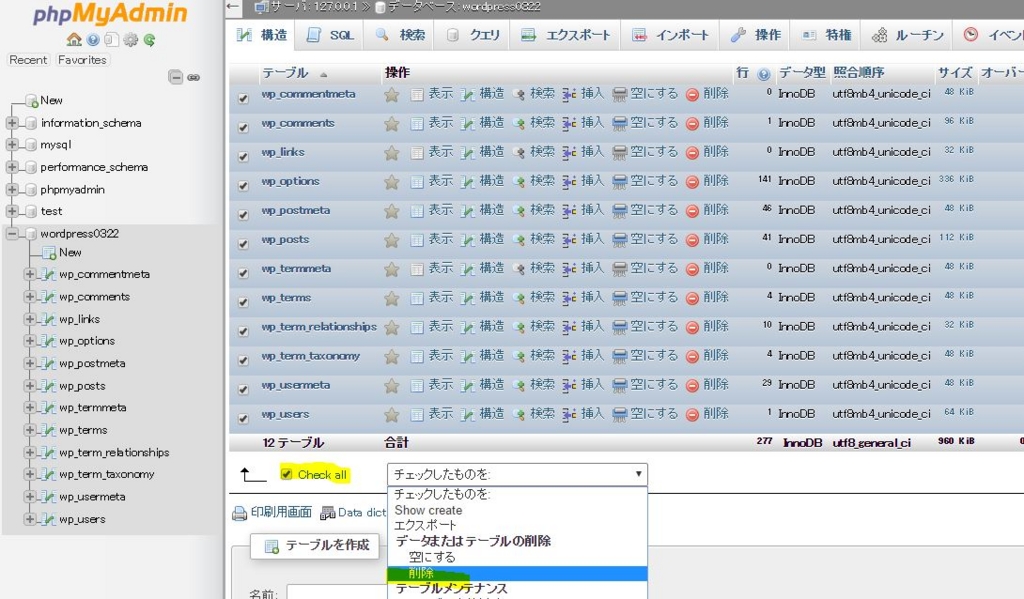The image size is (1024, 599).
Task: Expand wp_users in the sidebar tree
Action: [x=29, y=519]
